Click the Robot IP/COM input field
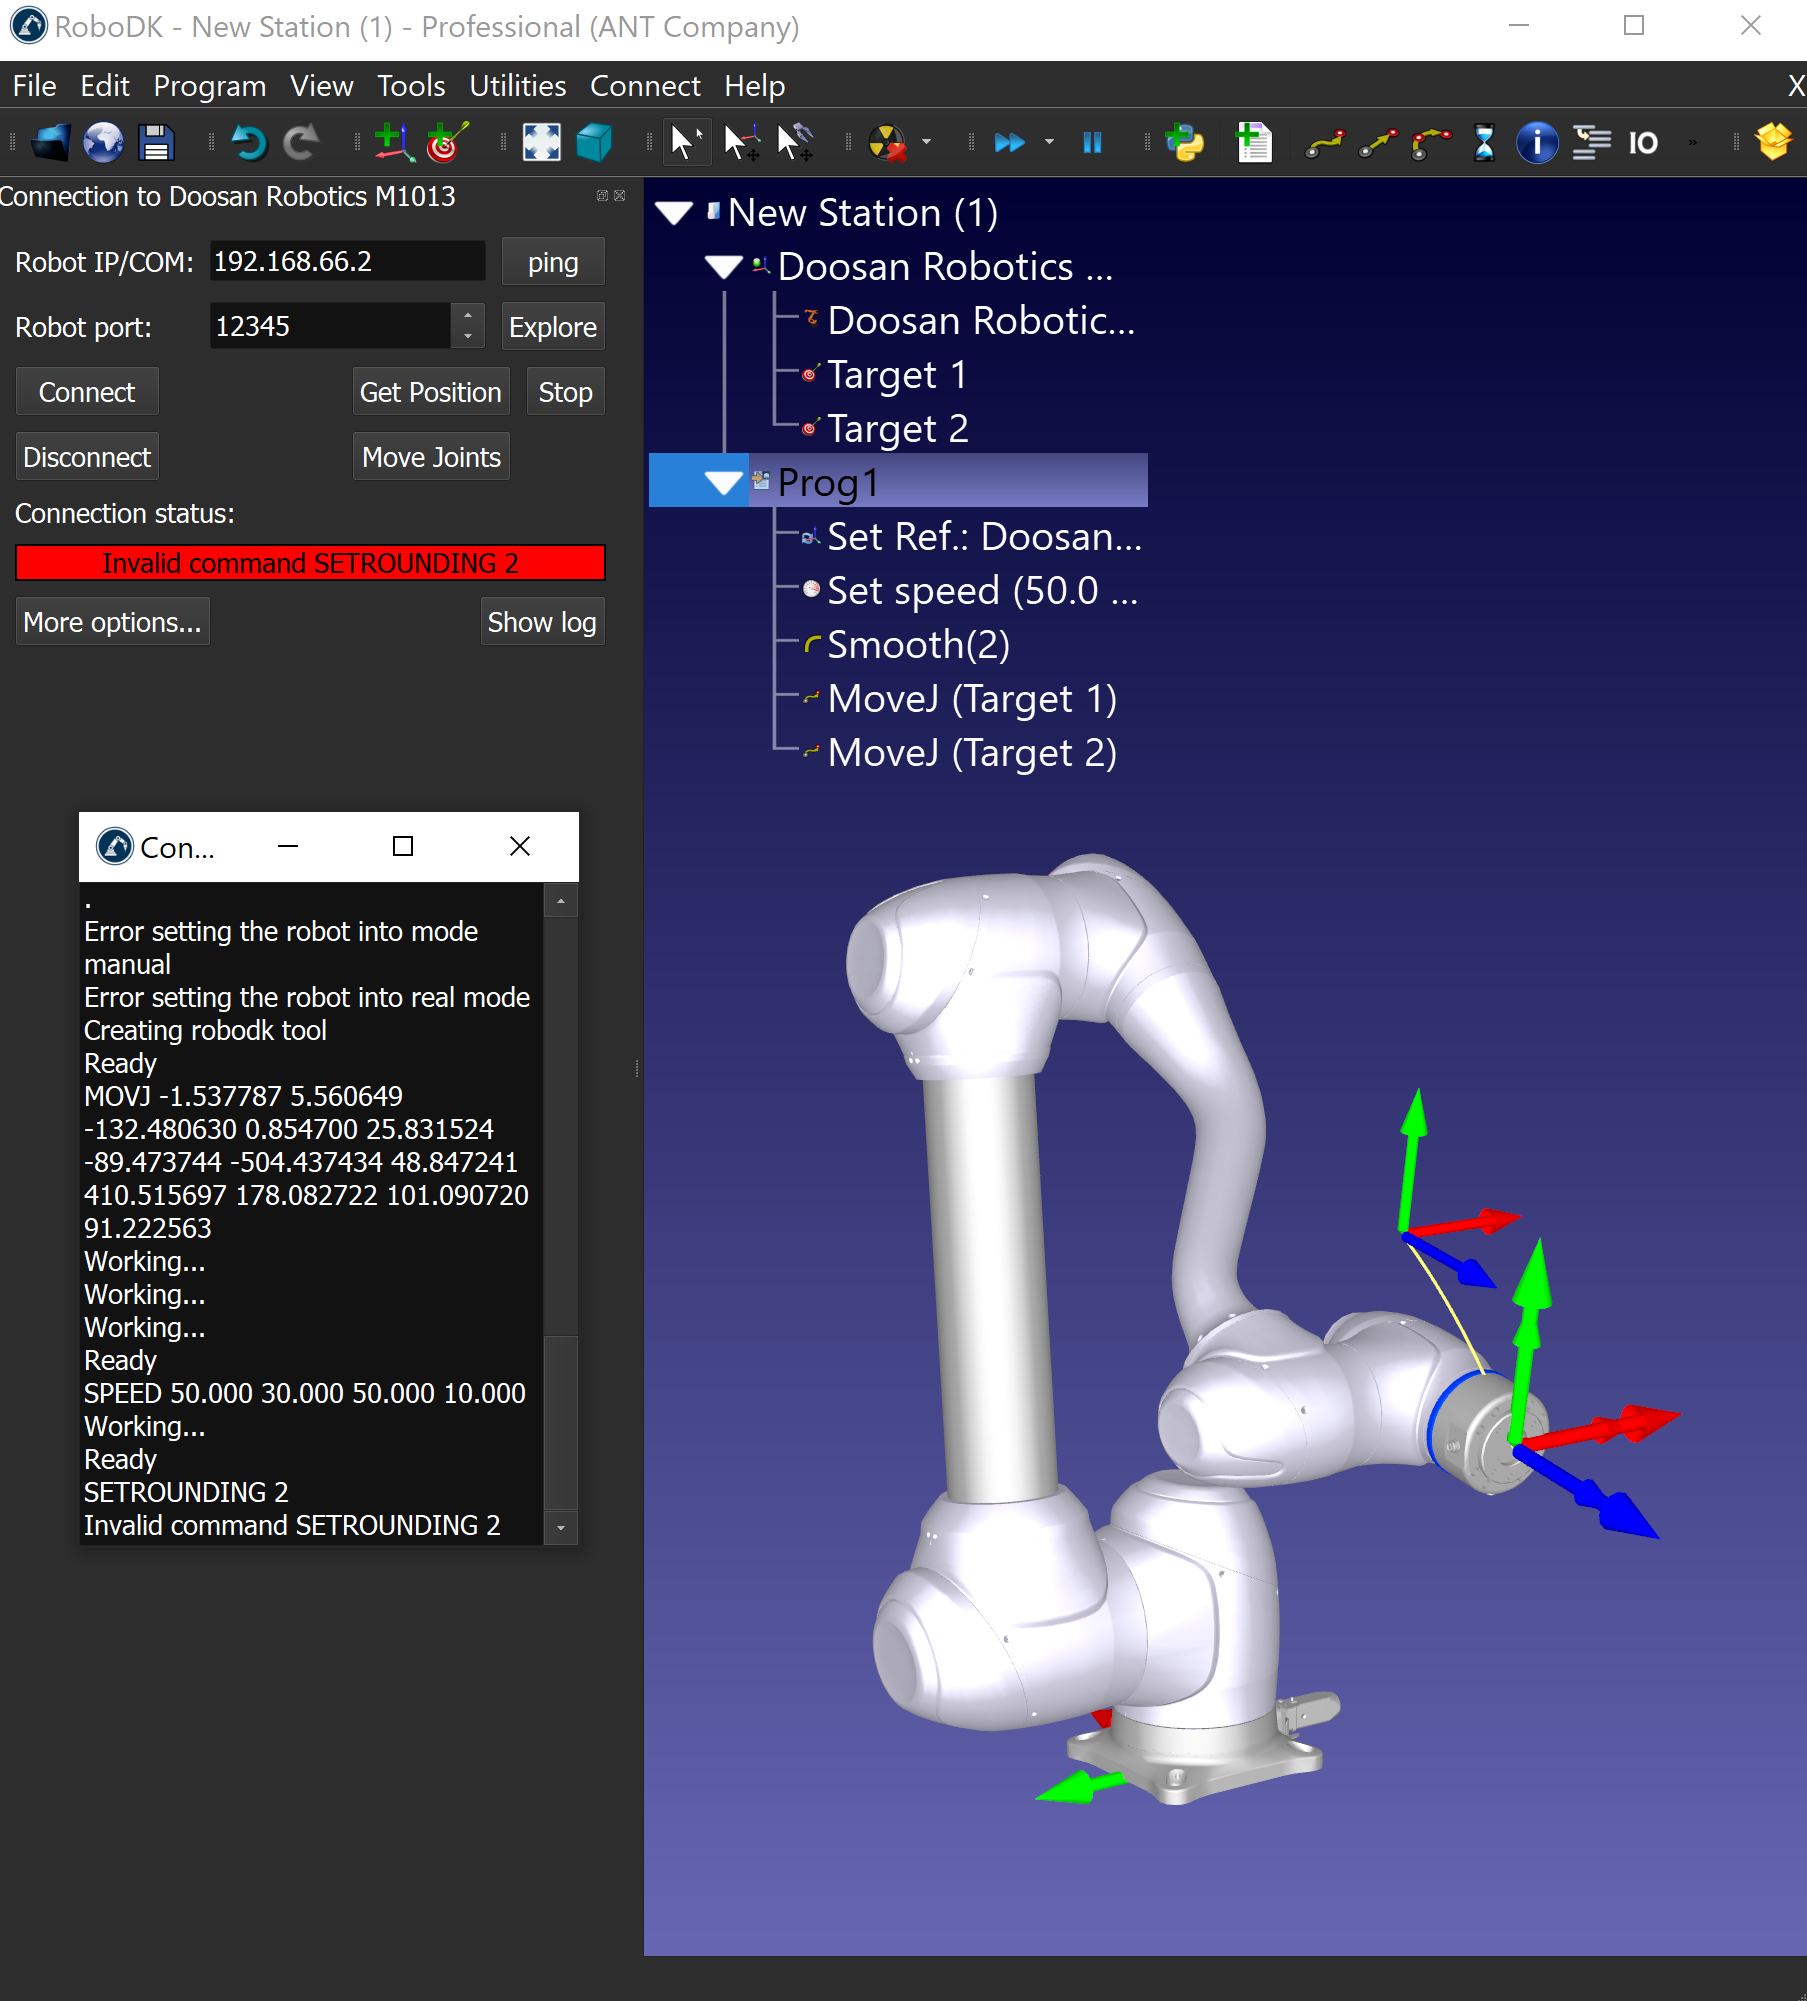 346,262
